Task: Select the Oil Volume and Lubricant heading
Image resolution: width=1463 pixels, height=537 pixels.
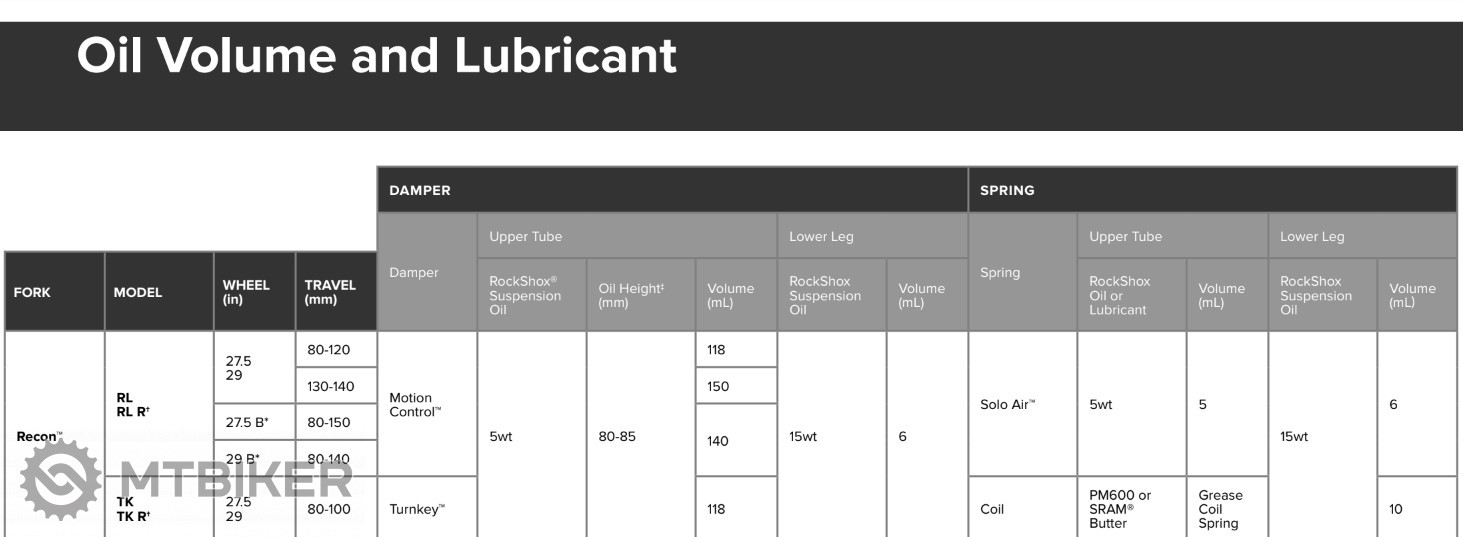Action: pyautogui.click(x=377, y=56)
